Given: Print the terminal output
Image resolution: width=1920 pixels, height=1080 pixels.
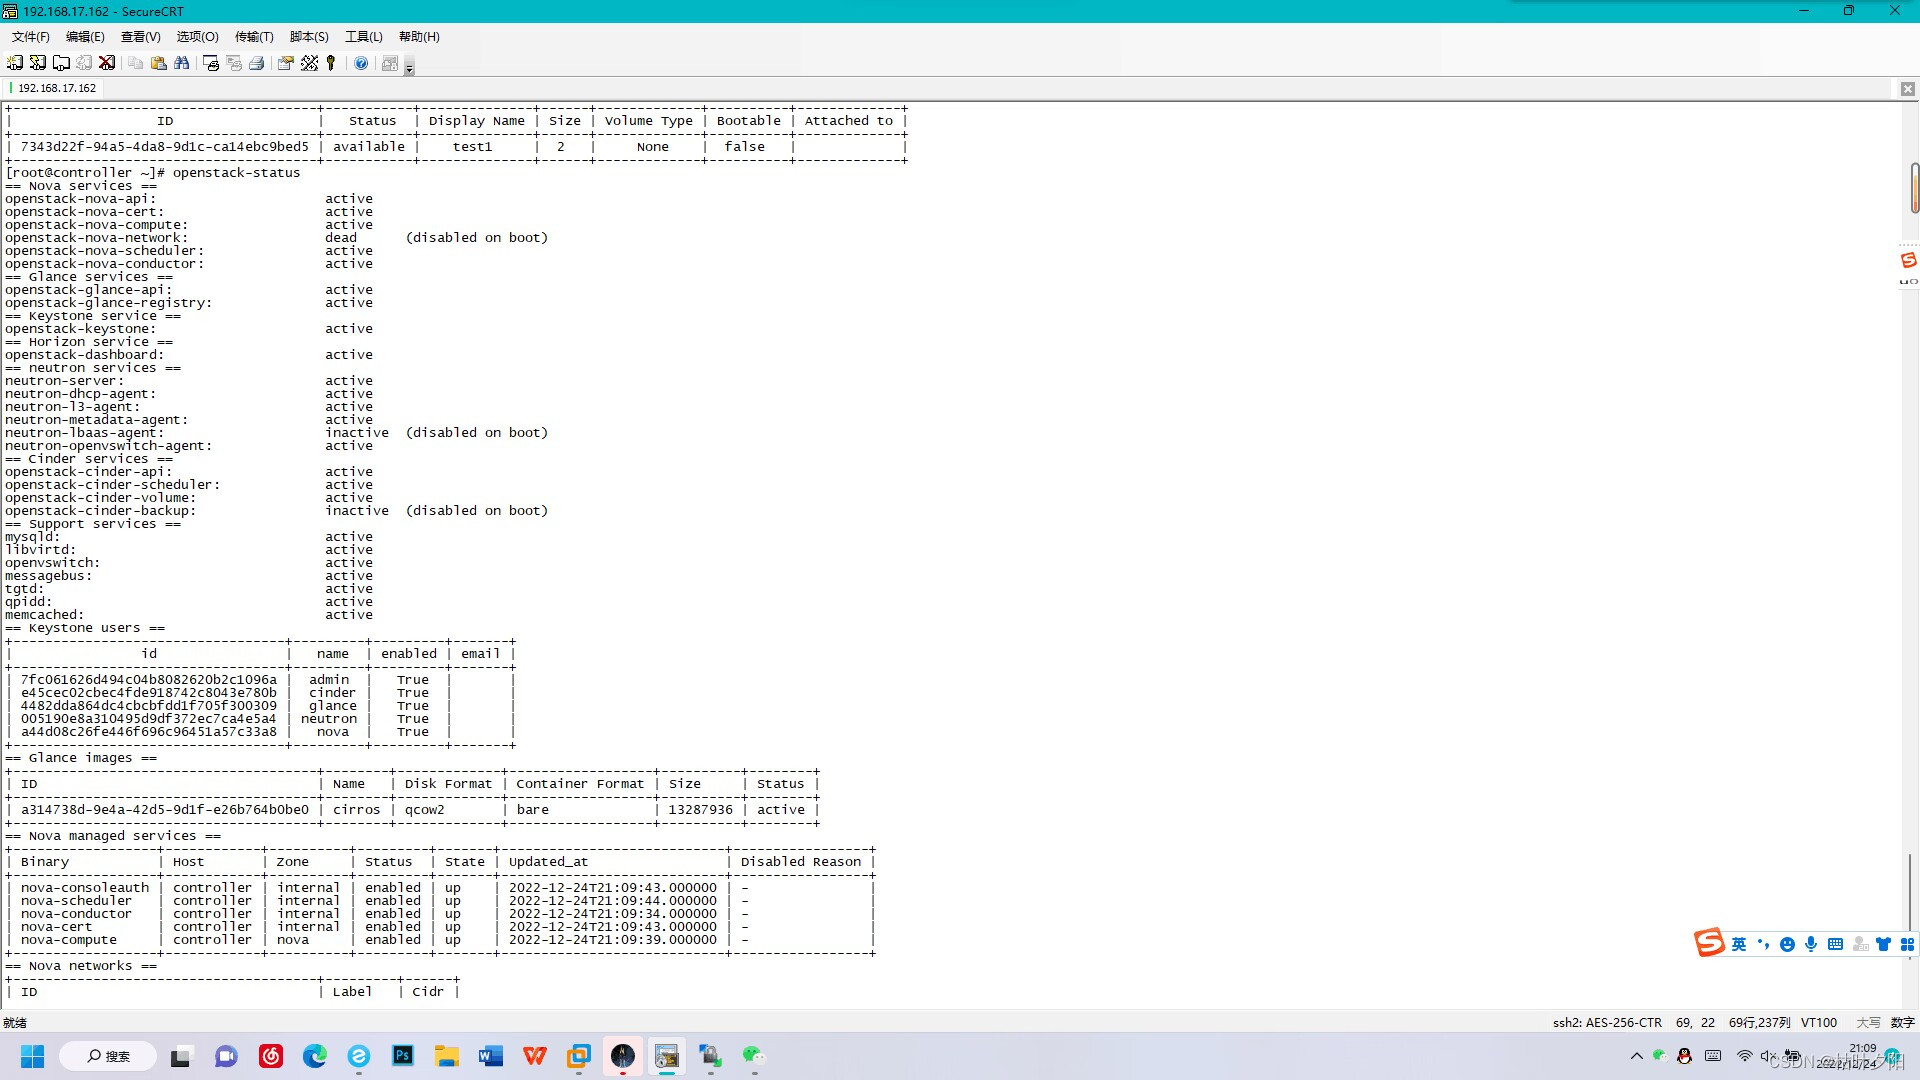Looking at the screenshot, I should click(x=258, y=63).
